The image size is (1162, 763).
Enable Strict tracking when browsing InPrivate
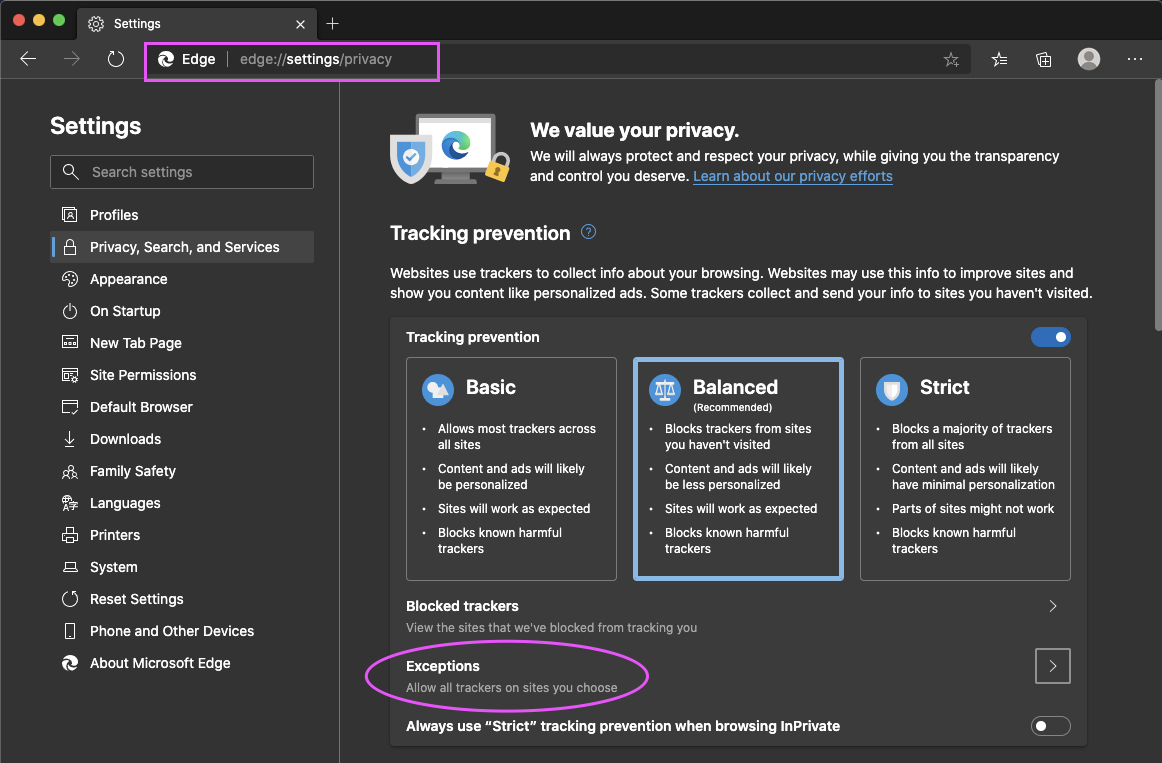tap(1051, 726)
